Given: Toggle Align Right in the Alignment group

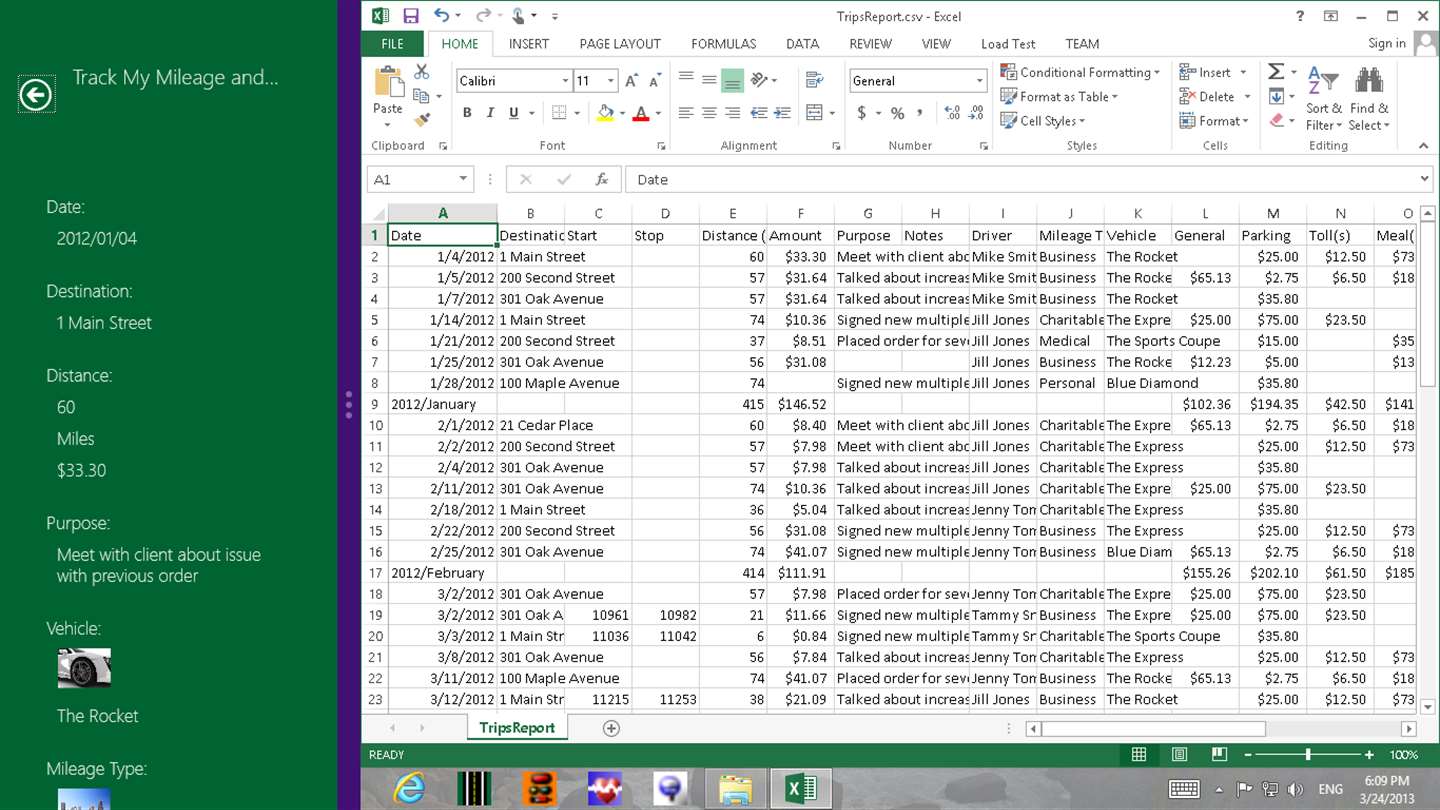Looking at the screenshot, I should [x=733, y=113].
